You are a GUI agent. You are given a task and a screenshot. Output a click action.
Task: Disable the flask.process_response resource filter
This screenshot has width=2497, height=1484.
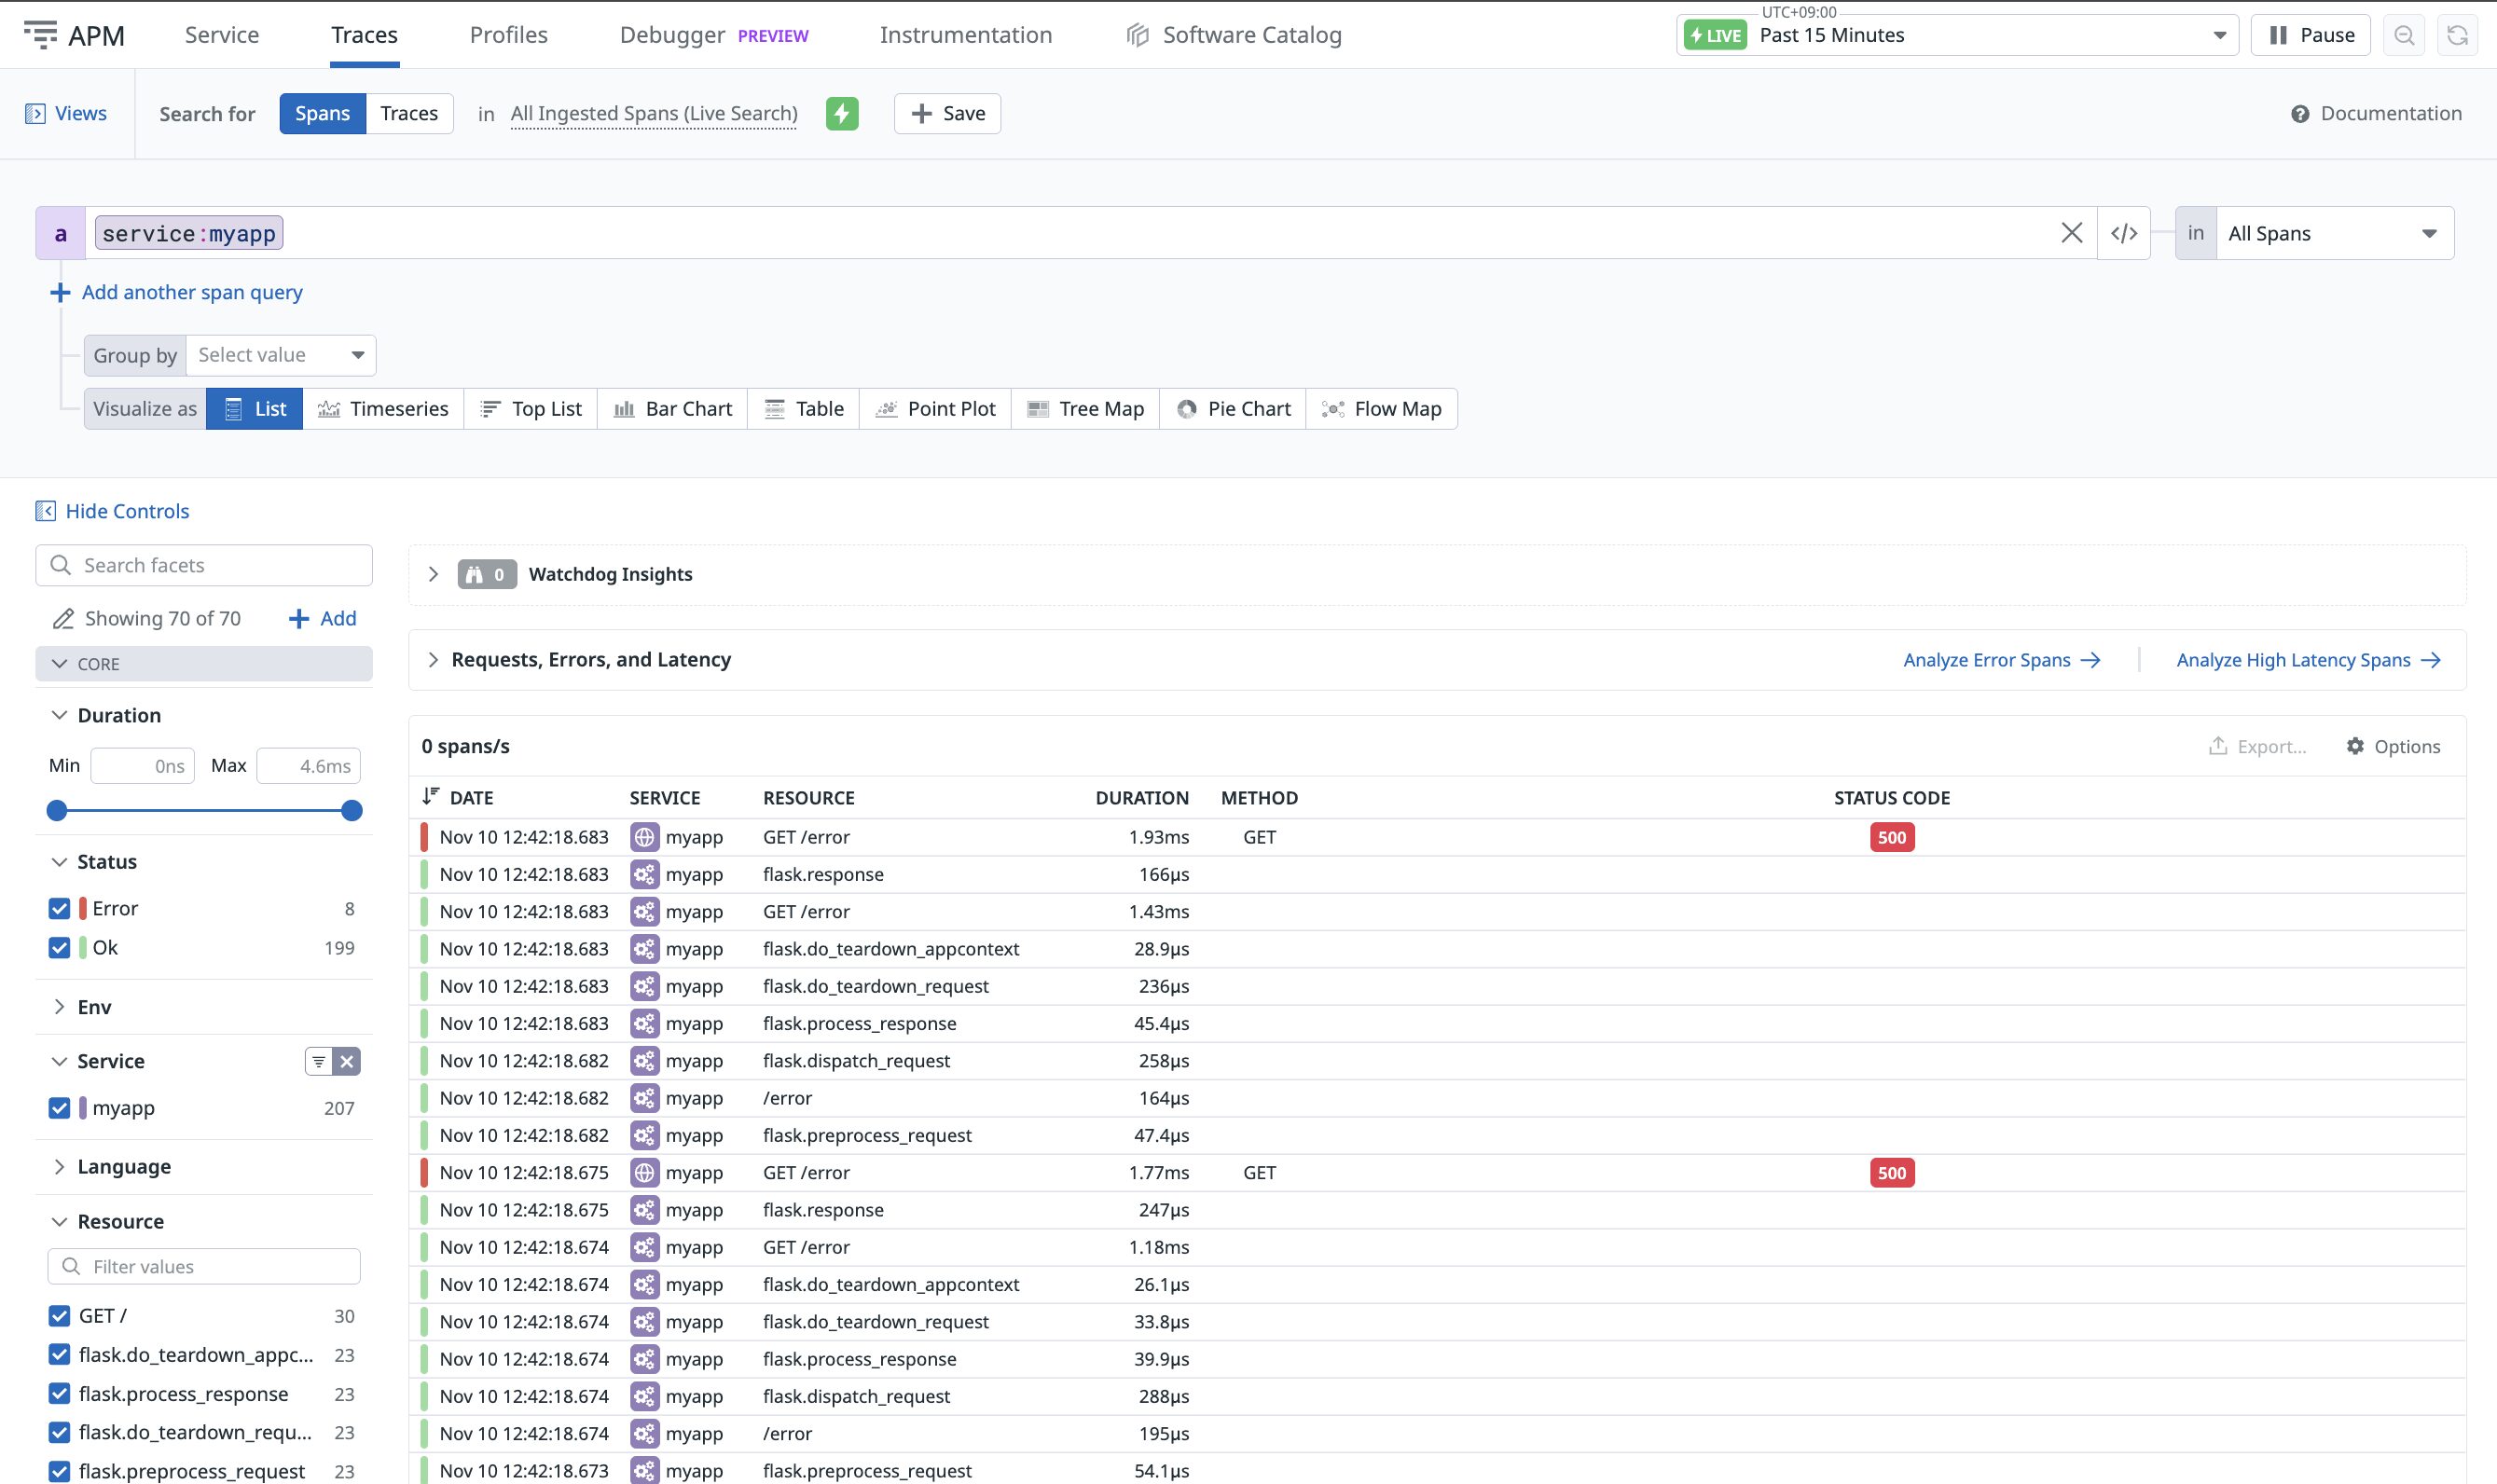click(59, 1393)
